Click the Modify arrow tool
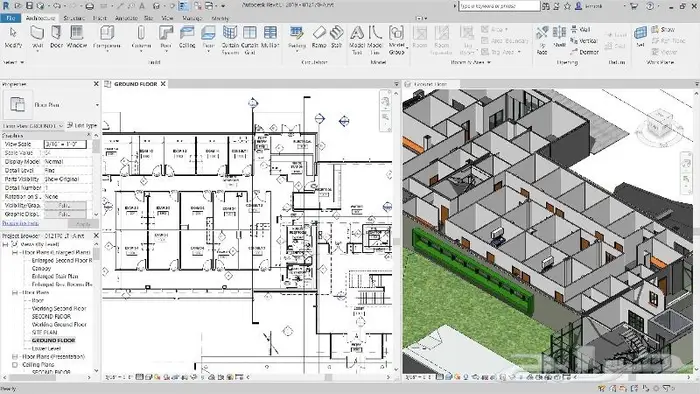The image size is (700, 394). (x=13, y=37)
